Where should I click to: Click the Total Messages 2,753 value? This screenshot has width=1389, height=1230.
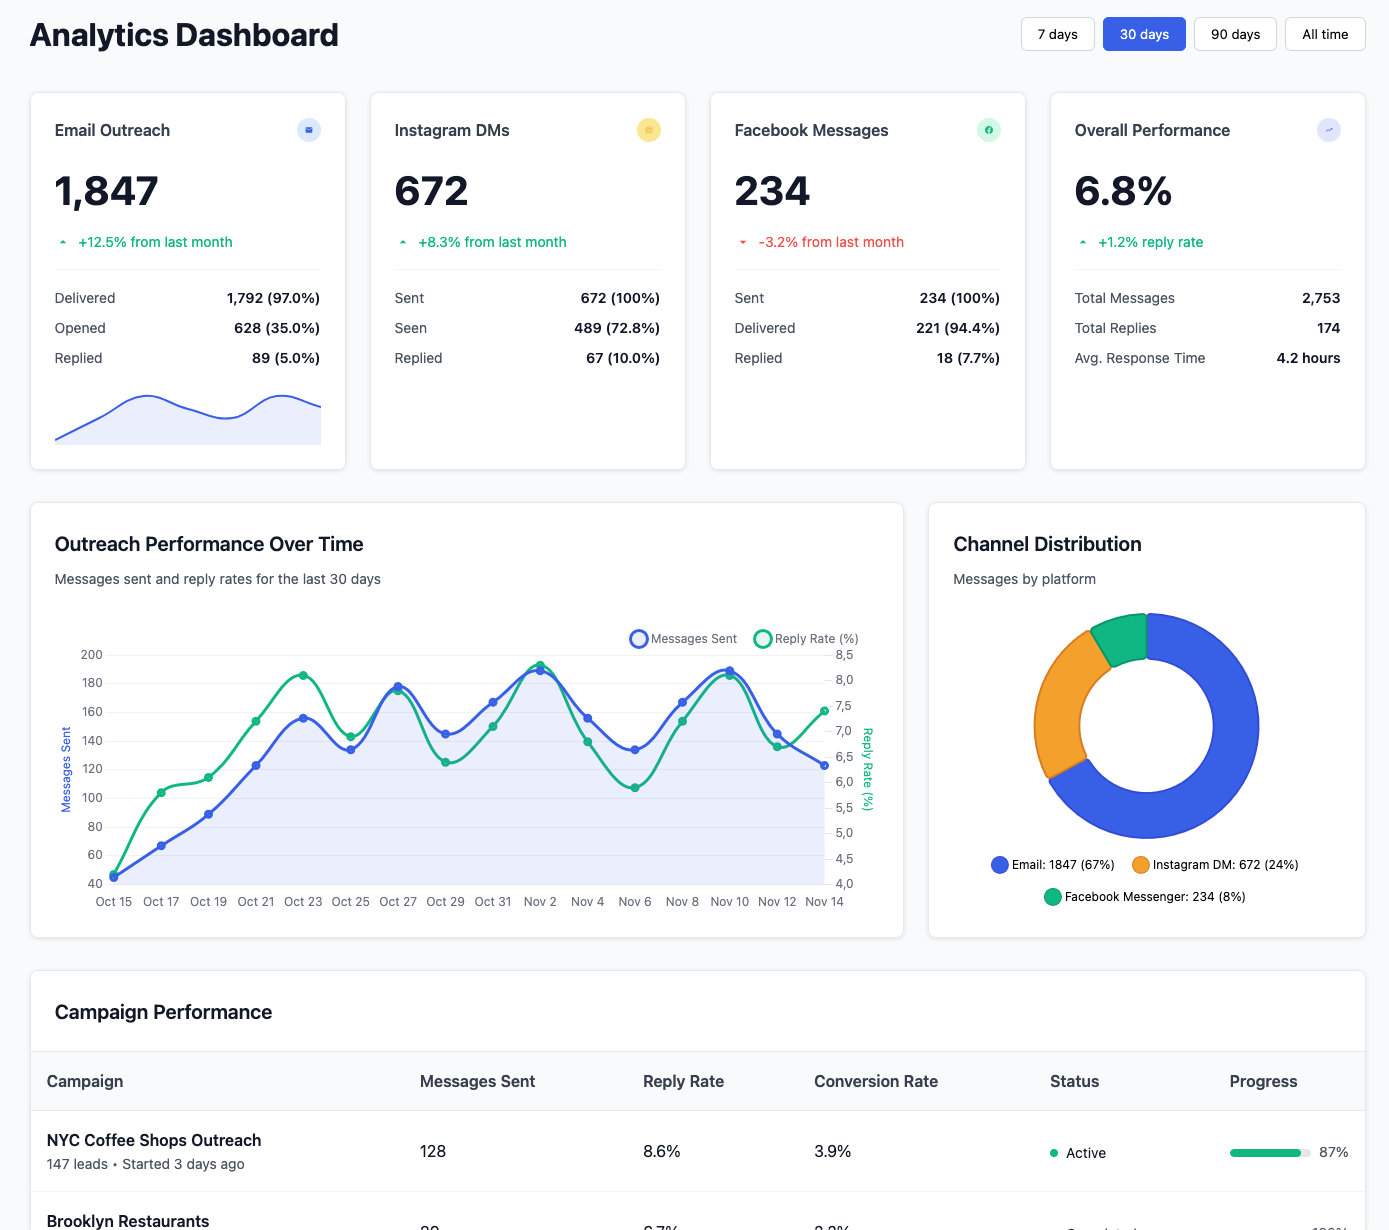click(x=1321, y=298)
